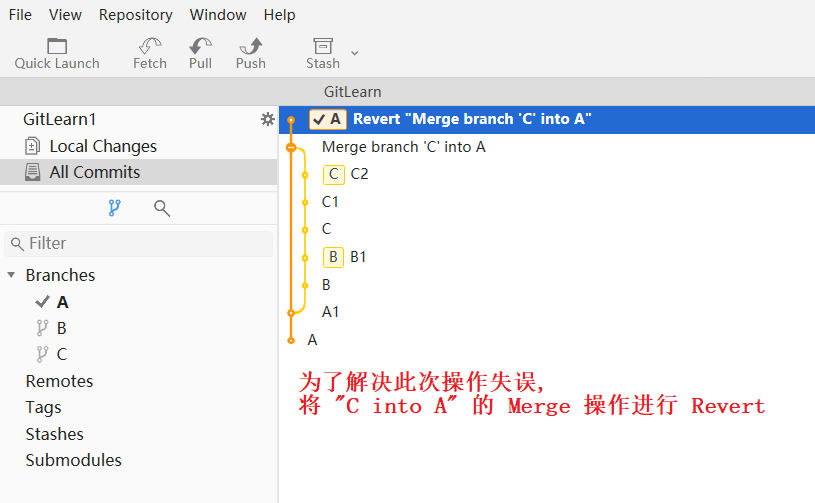Switch to the branch view icon
This screenshot has width=815, height=503.
[x=114, y=208]
